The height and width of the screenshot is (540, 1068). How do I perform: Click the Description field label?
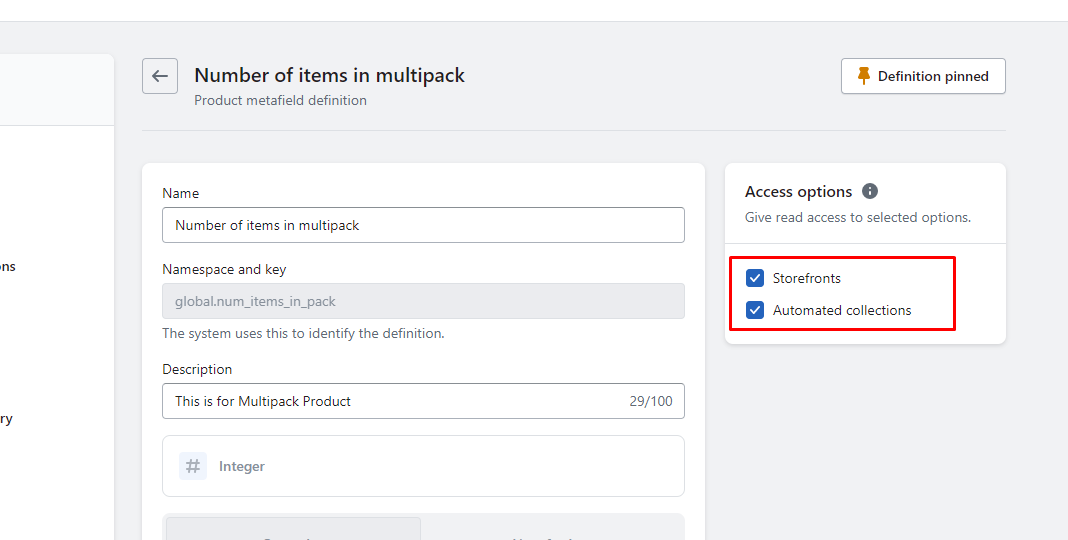click(x=197, y=369)
